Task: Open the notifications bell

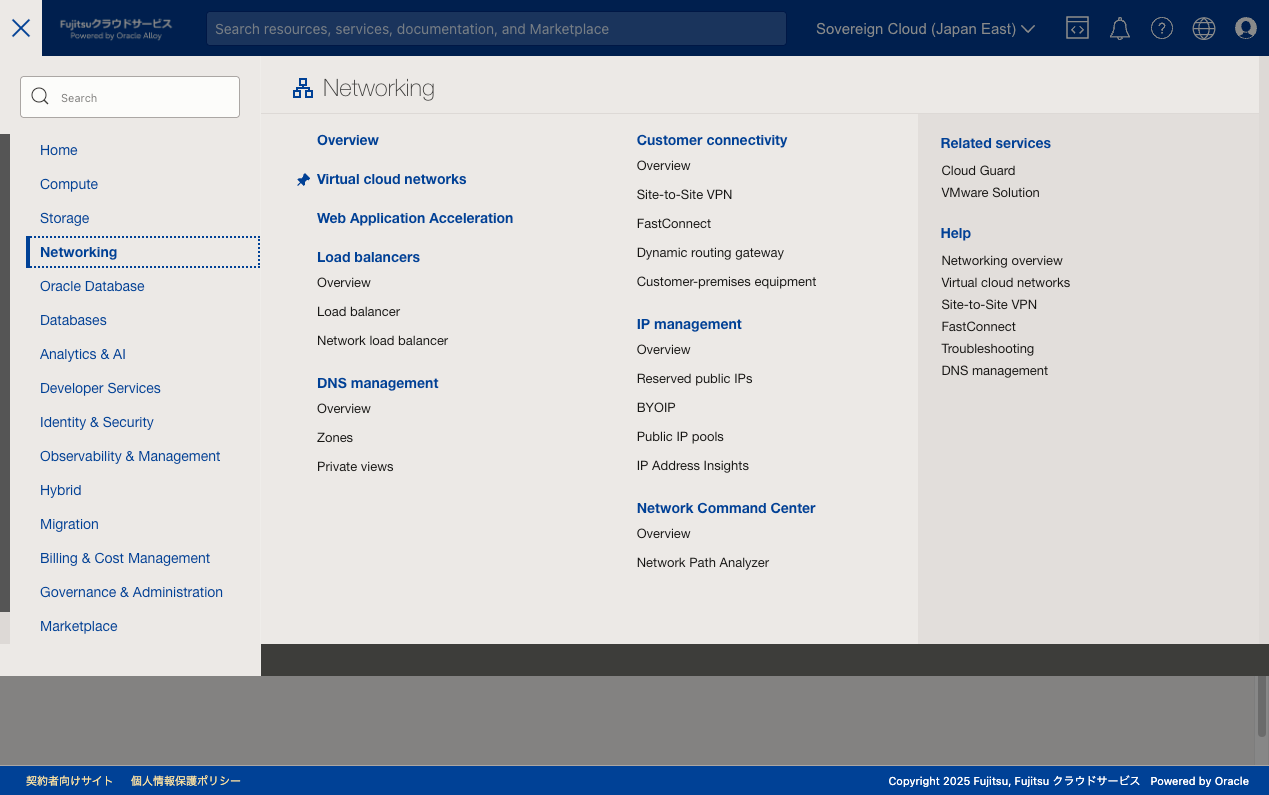Action: 1119,28
